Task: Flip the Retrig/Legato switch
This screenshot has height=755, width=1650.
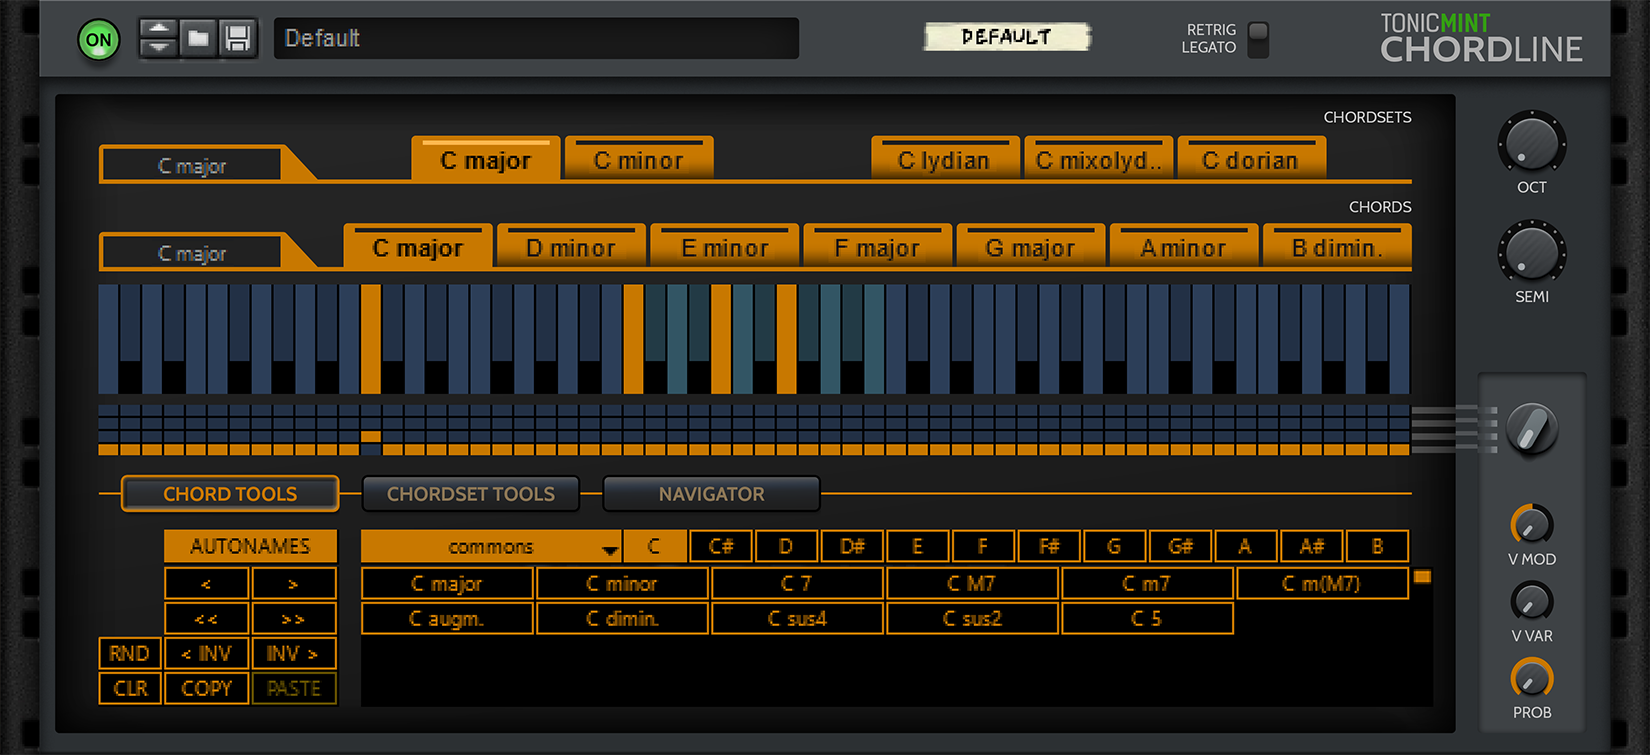Action: coord(1259,39)
